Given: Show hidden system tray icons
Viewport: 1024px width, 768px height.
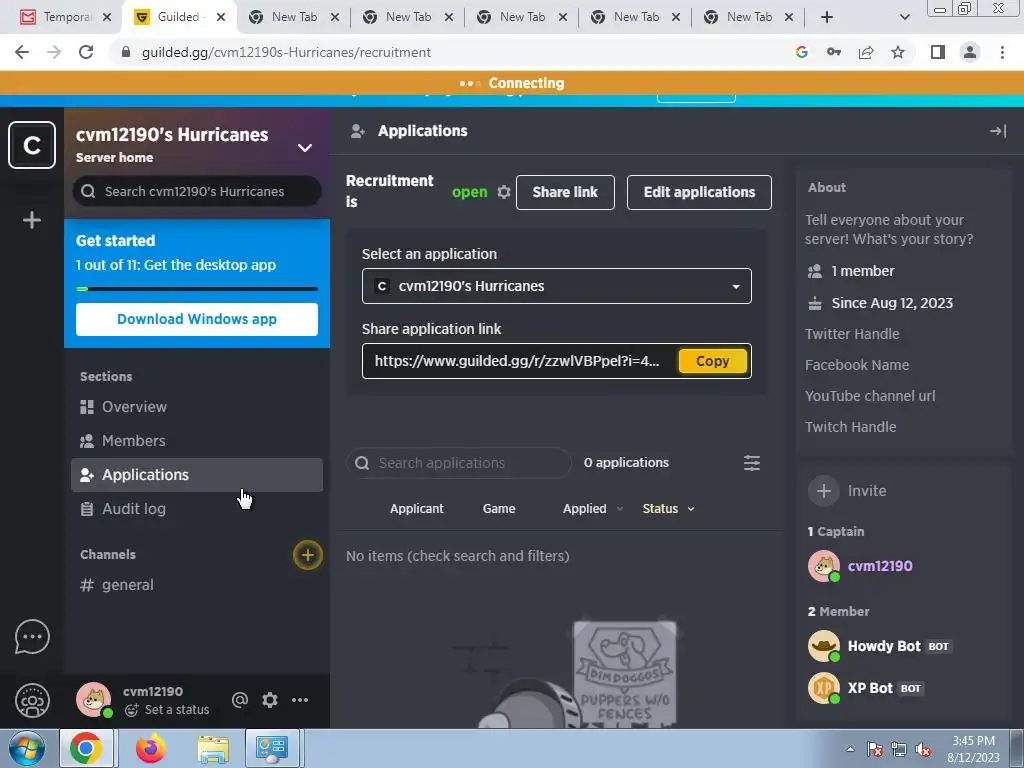Looking at the screenshot, I should [x=850, y=749].
